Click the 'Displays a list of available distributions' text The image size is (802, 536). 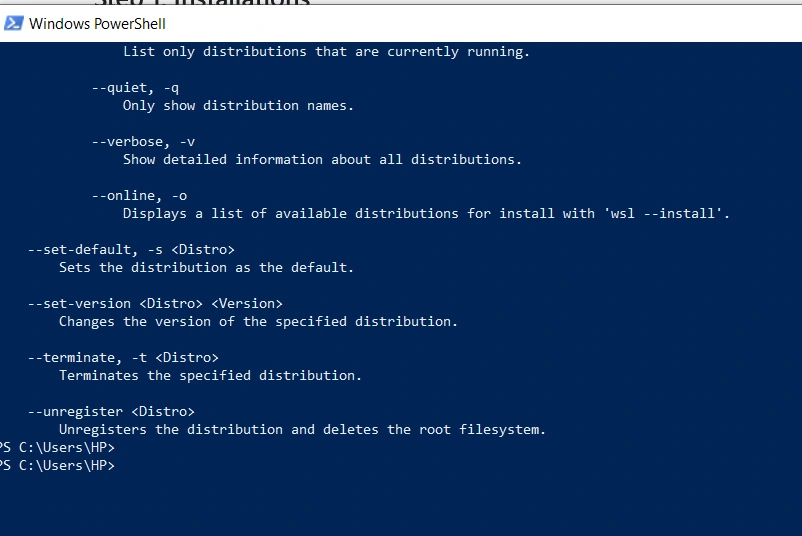(x=291, y=213)
